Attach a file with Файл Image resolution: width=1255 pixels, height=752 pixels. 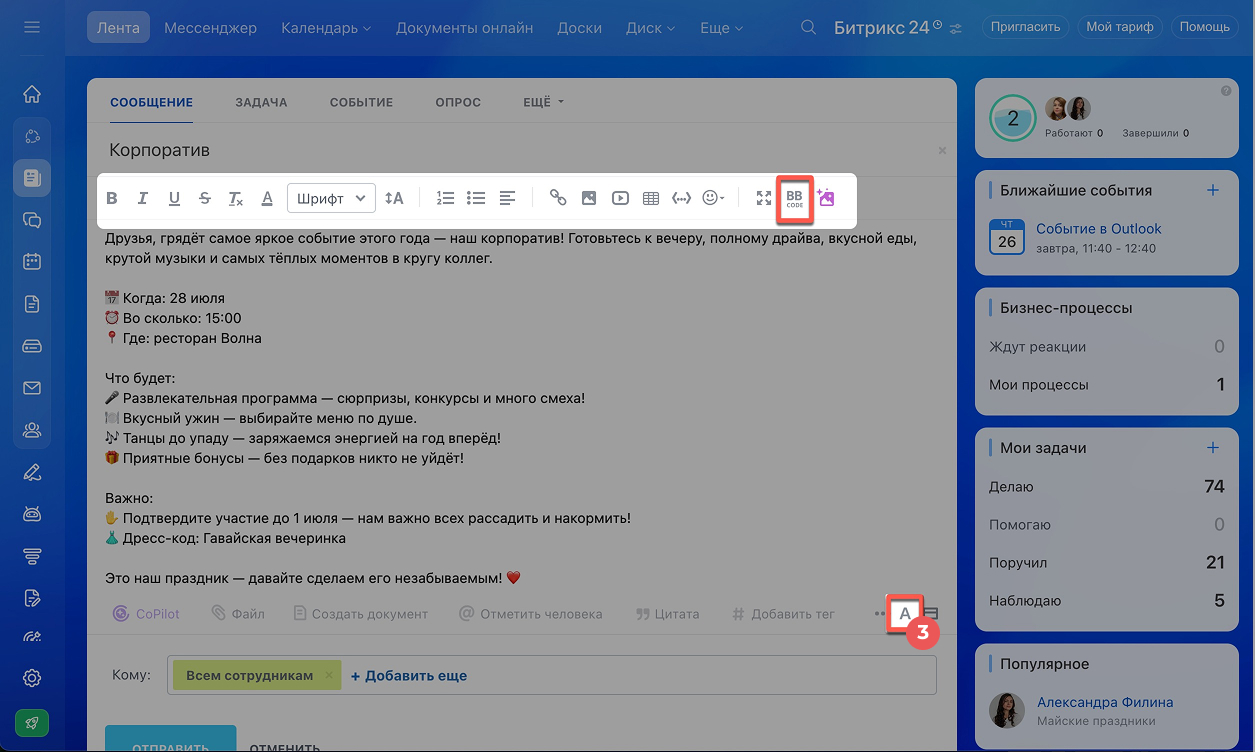coord(238,613)
